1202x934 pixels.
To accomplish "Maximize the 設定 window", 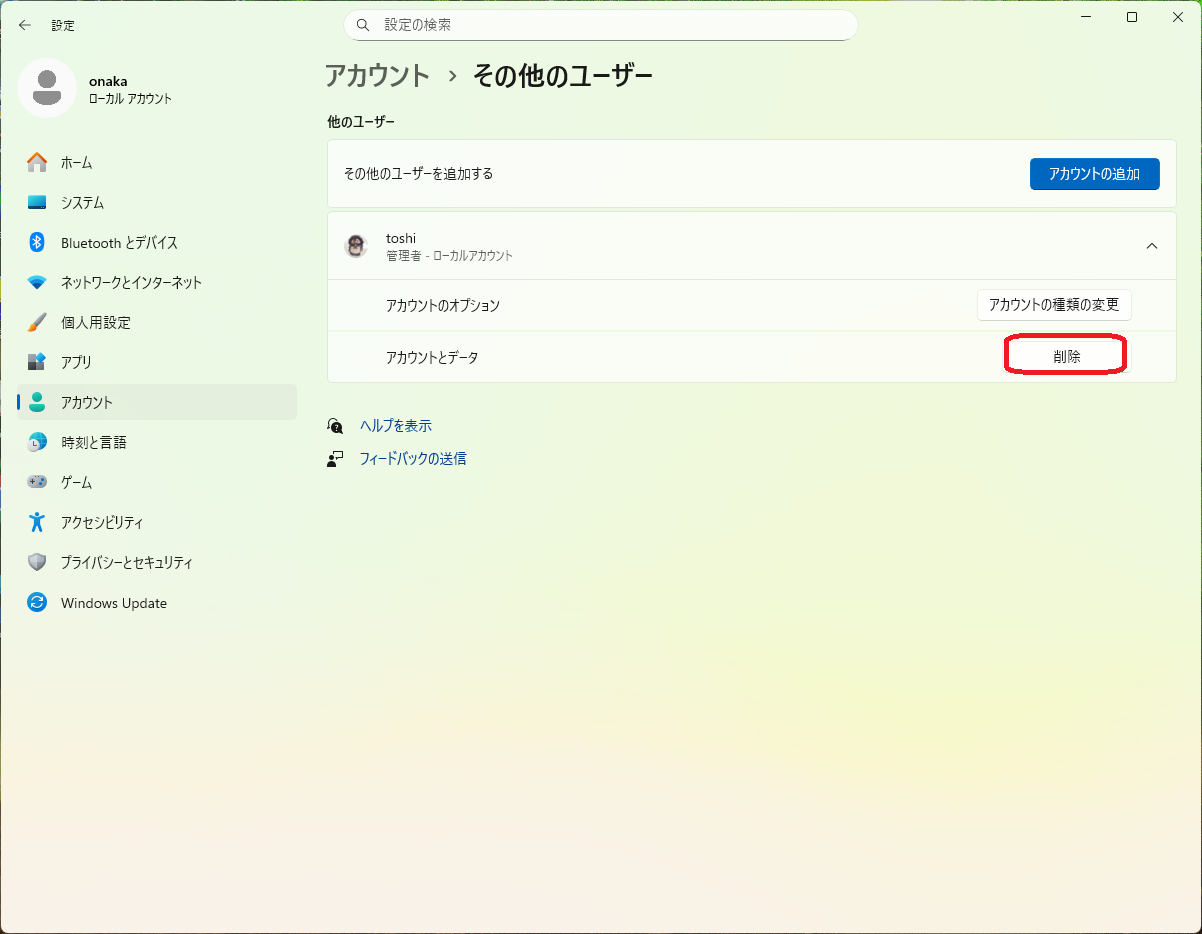I will (1132, 17).
